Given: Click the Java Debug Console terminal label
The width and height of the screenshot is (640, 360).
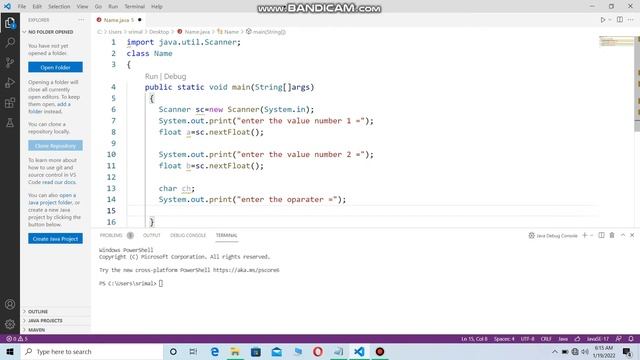Looking at the screenshot, I should pyautogui.click(x=553, y=236).
